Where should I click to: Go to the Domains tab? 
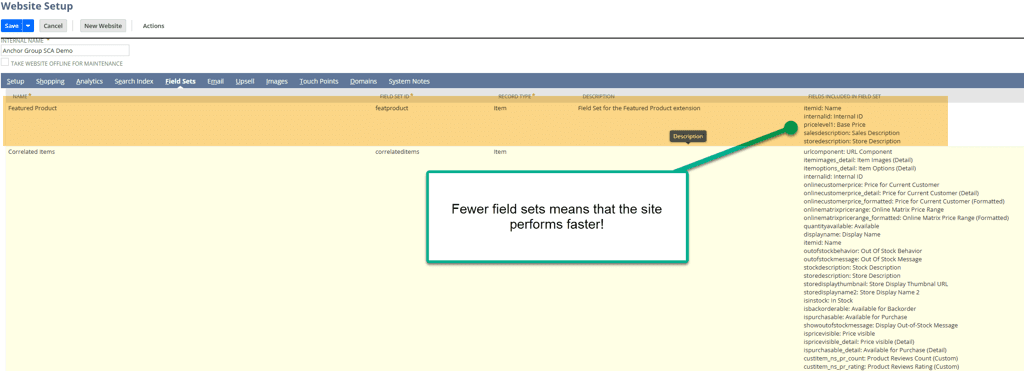click(363, 82)
